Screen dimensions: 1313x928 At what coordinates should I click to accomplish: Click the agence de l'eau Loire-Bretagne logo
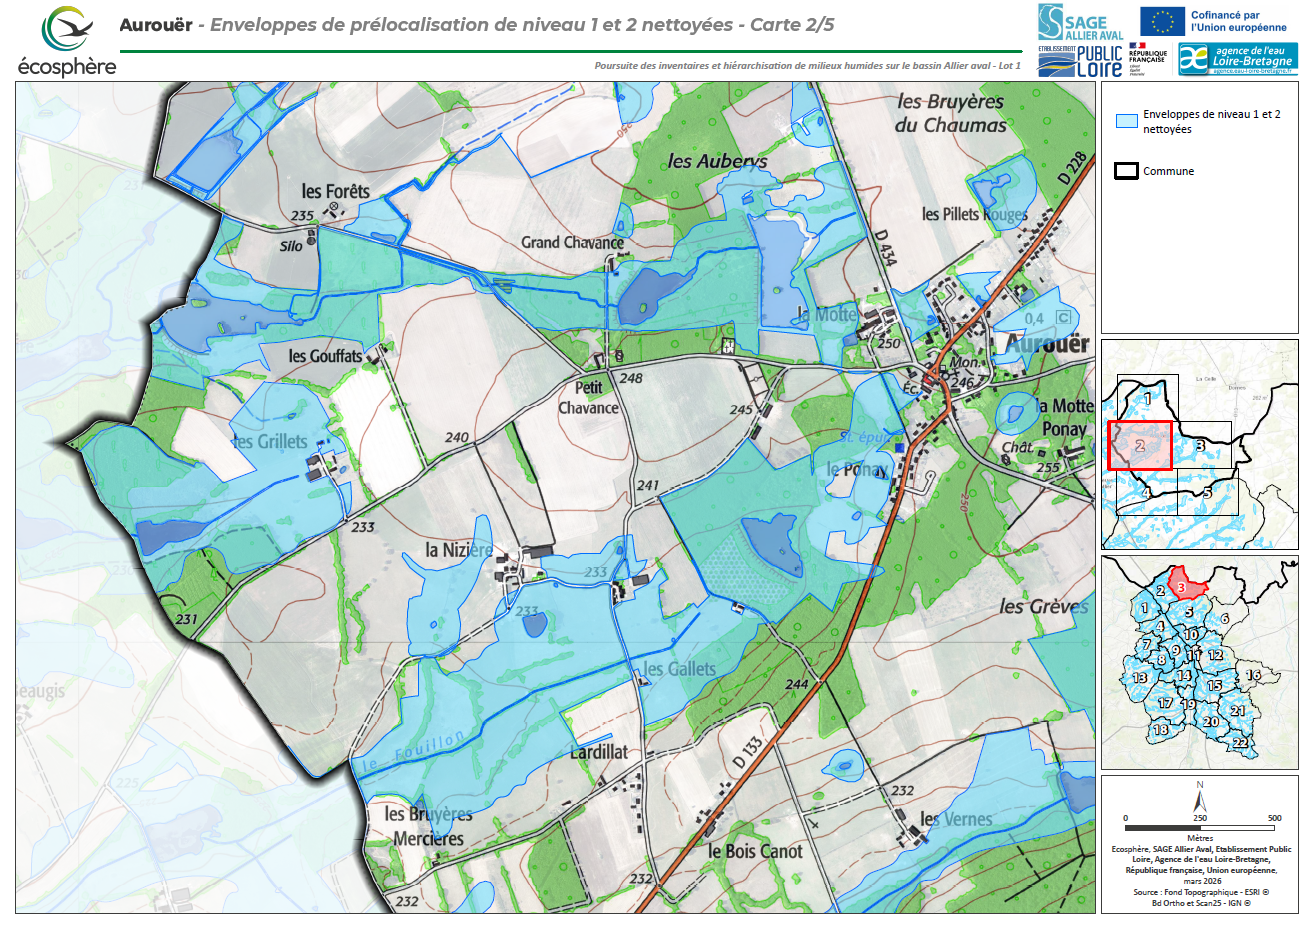[1237, 59]
